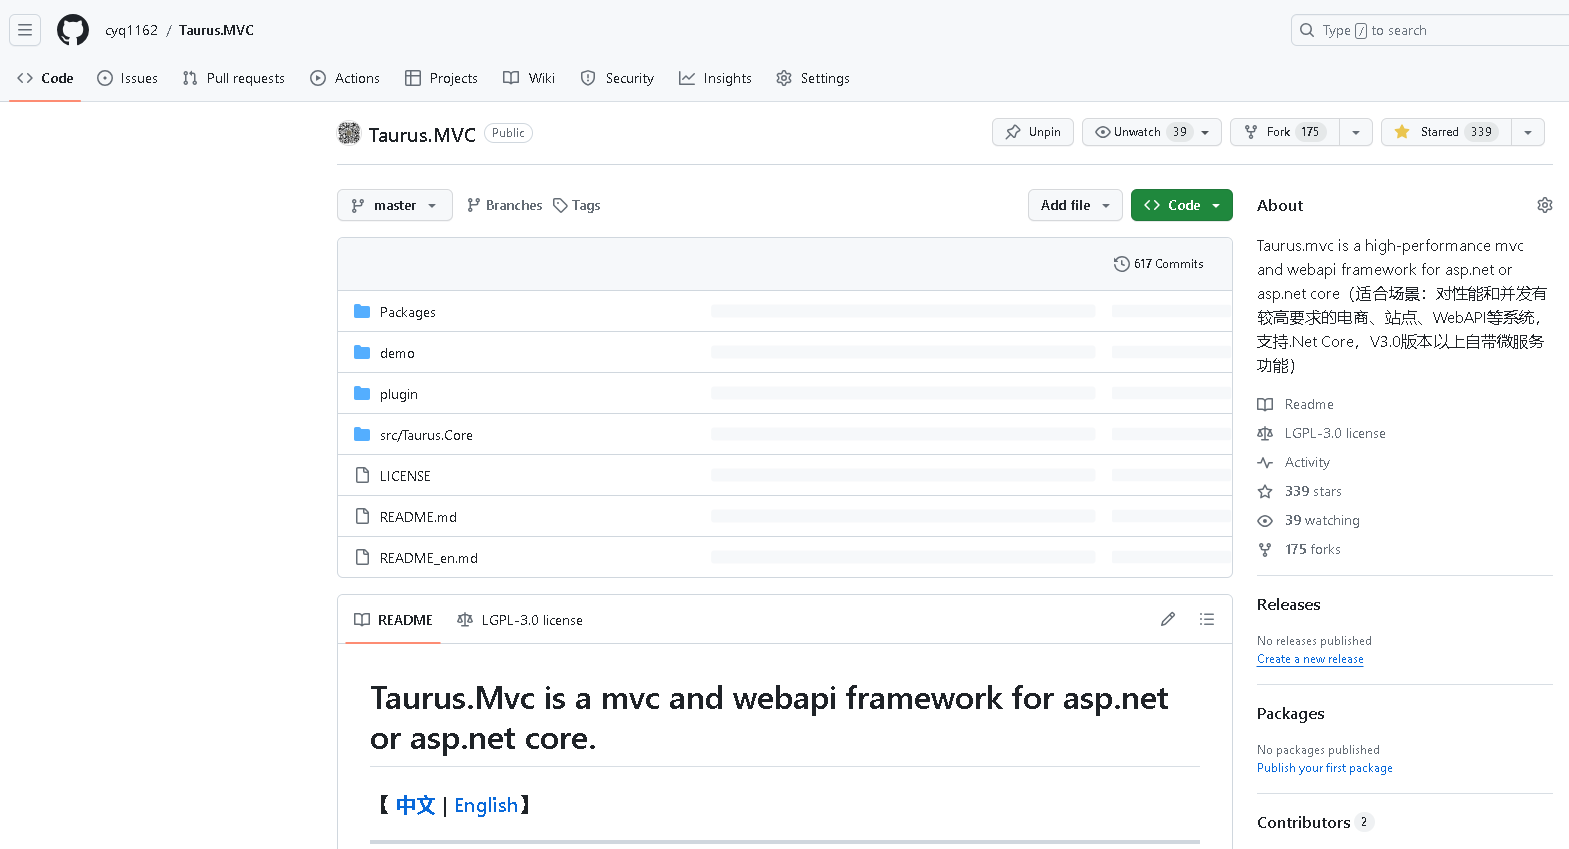Viewport: 1569px width, 849px height.
Task: Click the src/Taurus.Core folder icon
Action: point(362,435)
